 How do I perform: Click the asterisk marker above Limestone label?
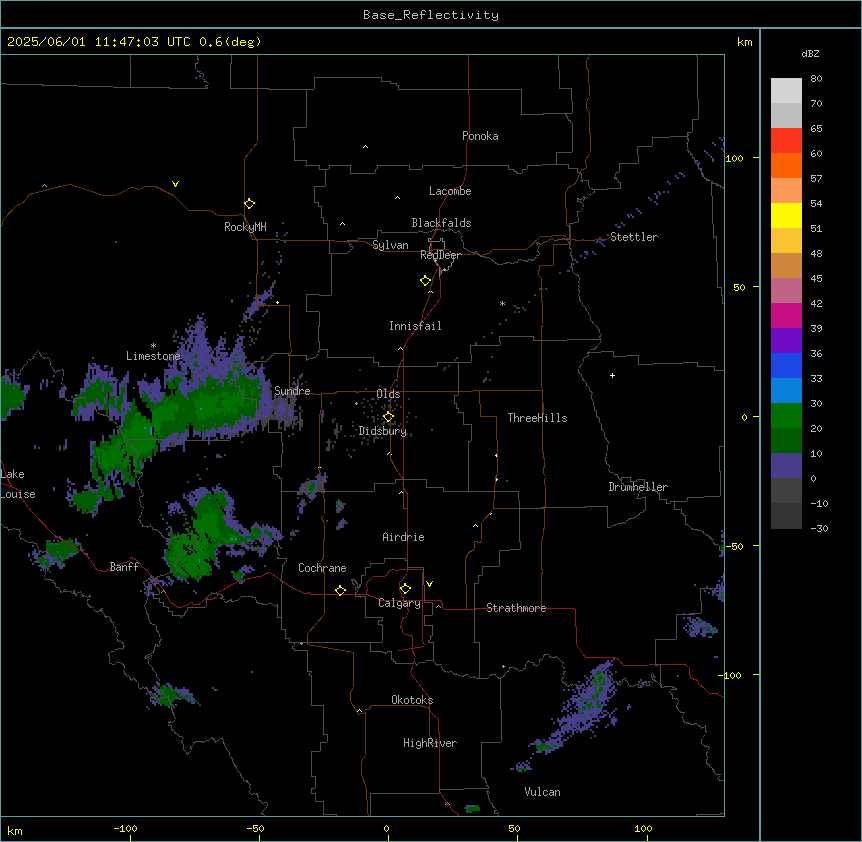click(153, 346)
